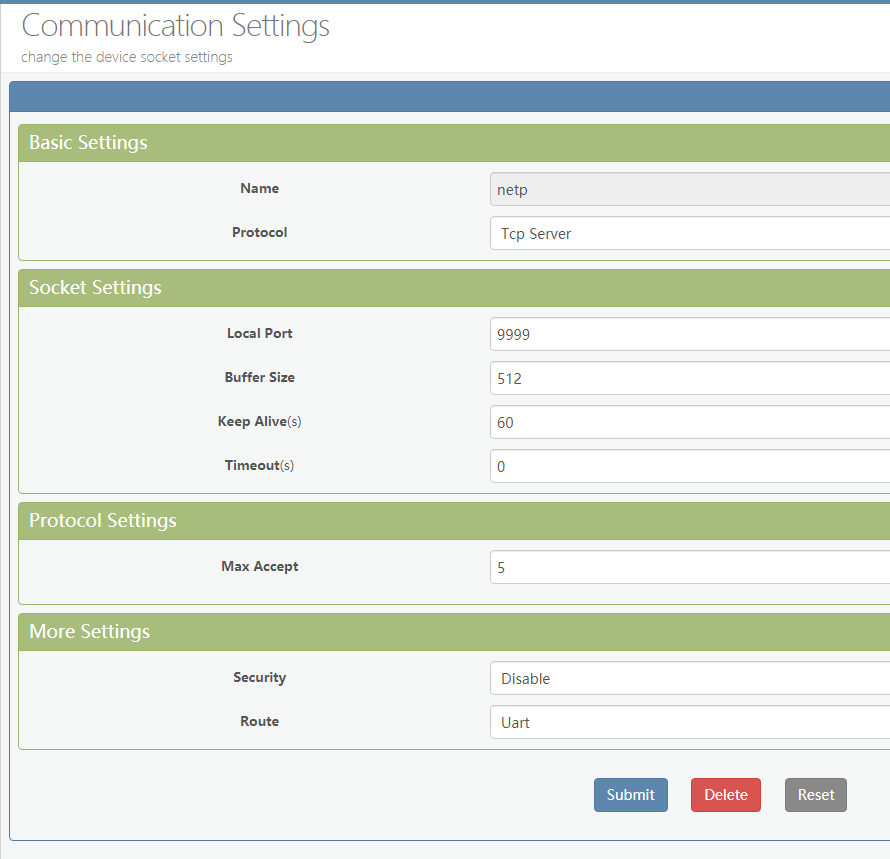
Task: Focus the Local Port field containing 9999
Action: tap(689, 334)
